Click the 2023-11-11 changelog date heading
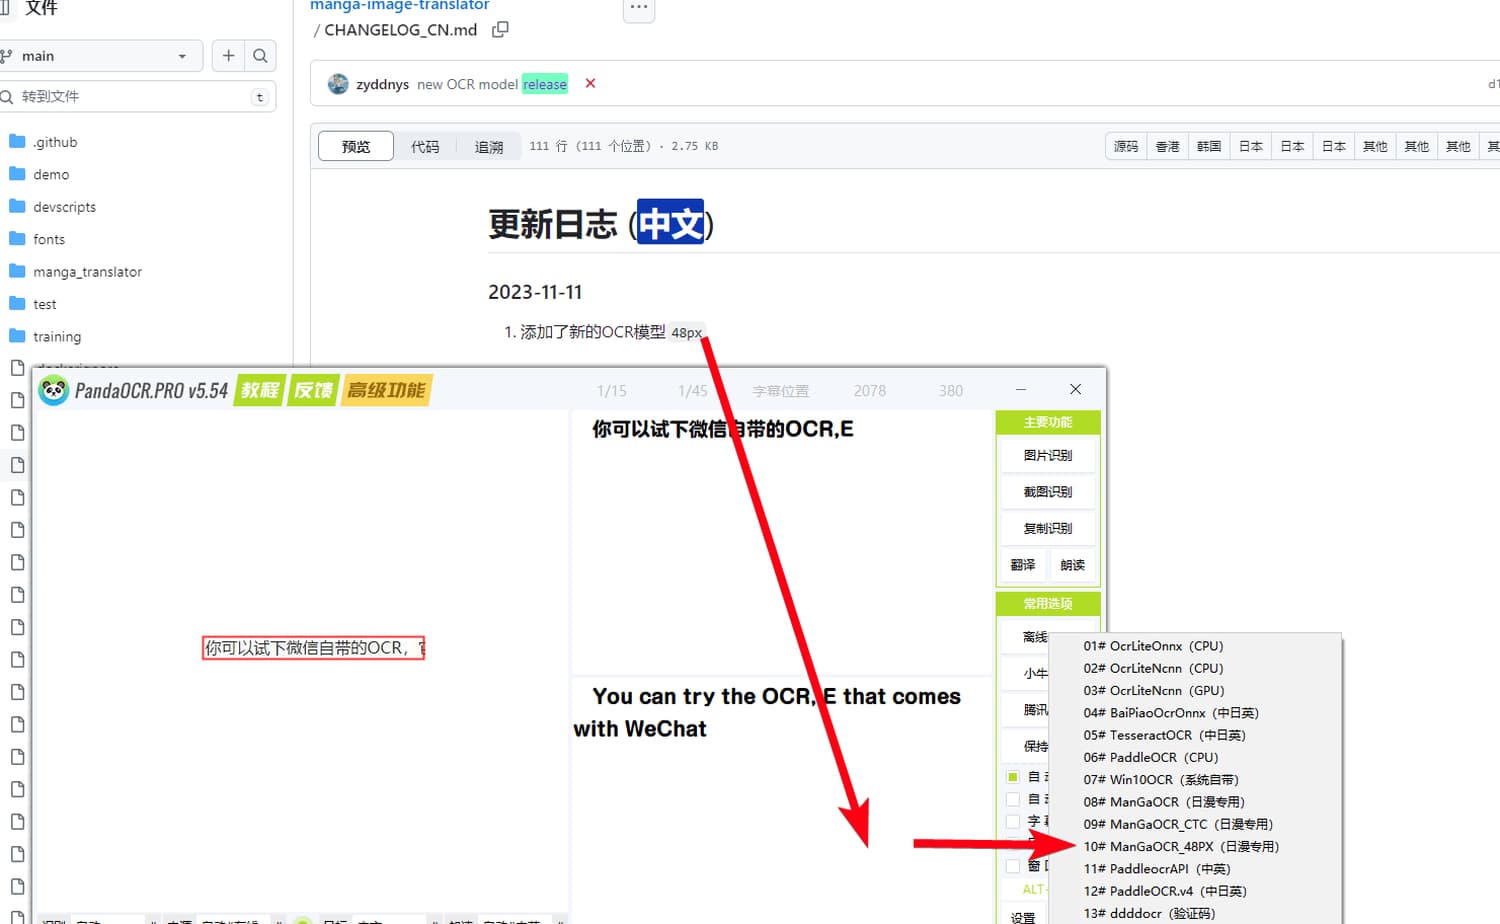Screen dimensions: 1500x924 pyautogui.click(x=535, y=292)
